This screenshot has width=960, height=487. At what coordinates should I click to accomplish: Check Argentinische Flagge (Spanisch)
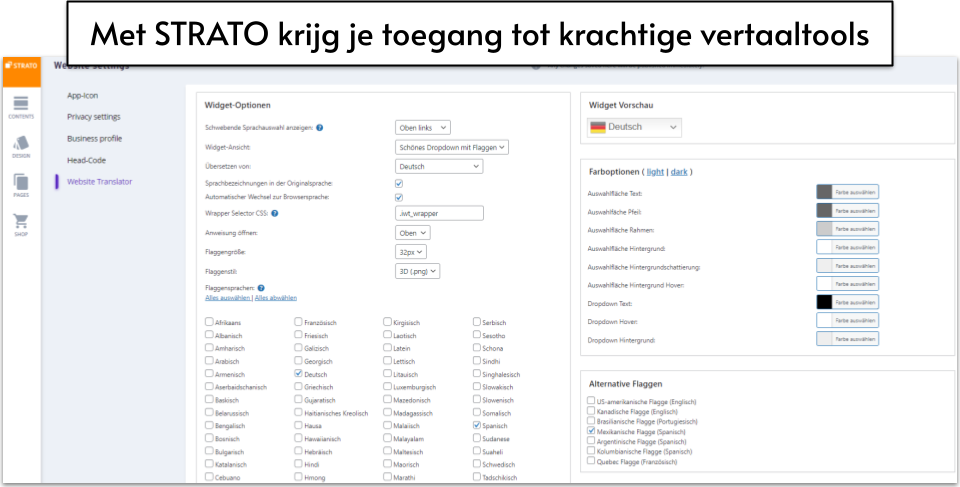591,440
